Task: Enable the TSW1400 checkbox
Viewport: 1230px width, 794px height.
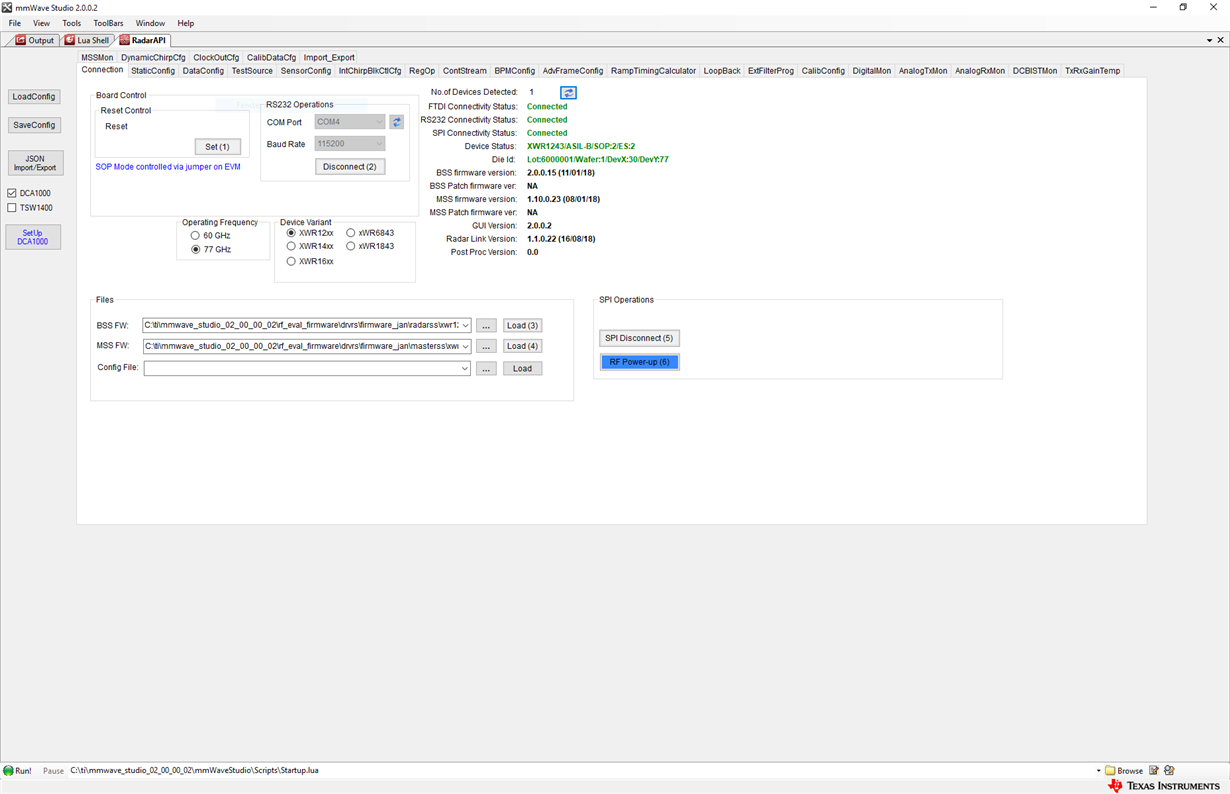Action: click(x=12, y=208)
